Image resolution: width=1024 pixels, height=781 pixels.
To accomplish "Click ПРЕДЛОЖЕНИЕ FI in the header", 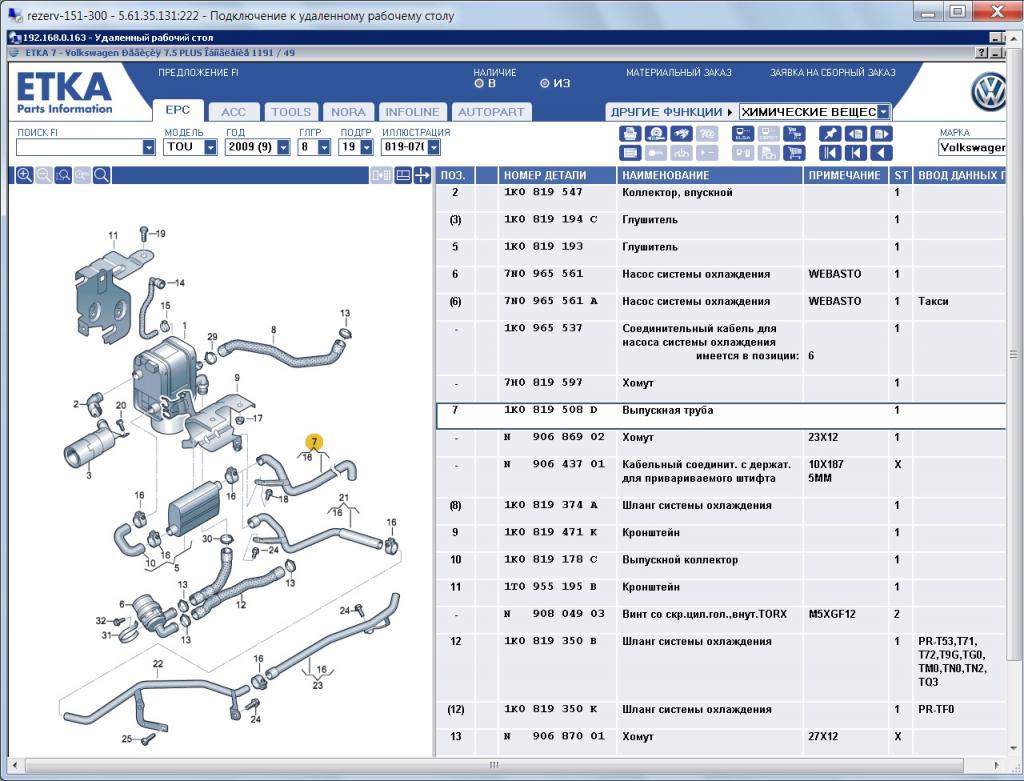I will click(x=199, y=72).
